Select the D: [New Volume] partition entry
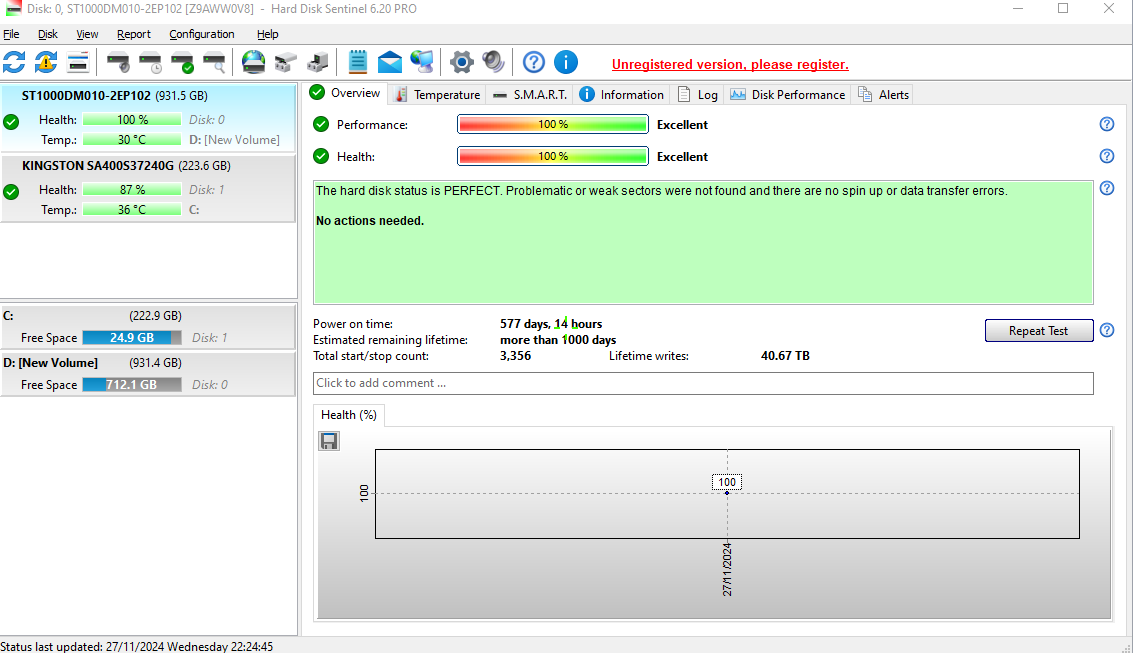Image resolution: width=1133 pixels, height=653 pixels. (148, 374)
